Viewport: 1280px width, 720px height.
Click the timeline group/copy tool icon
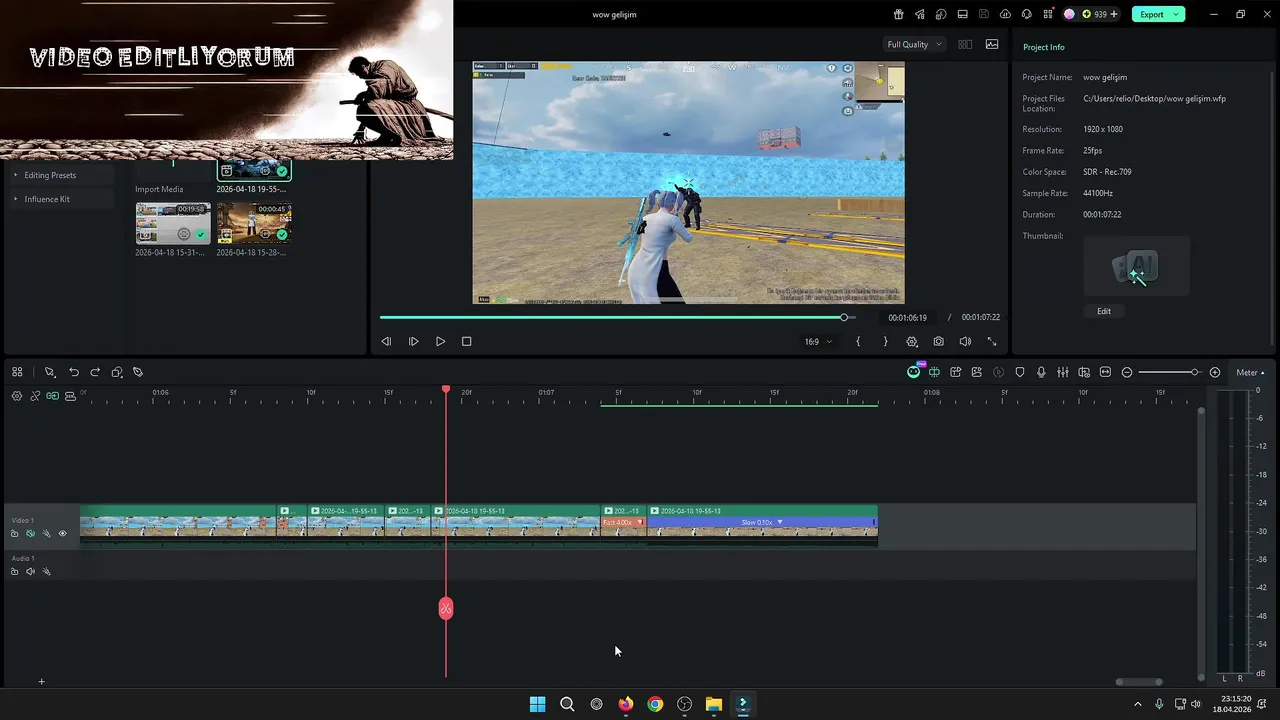coord(117,372)
